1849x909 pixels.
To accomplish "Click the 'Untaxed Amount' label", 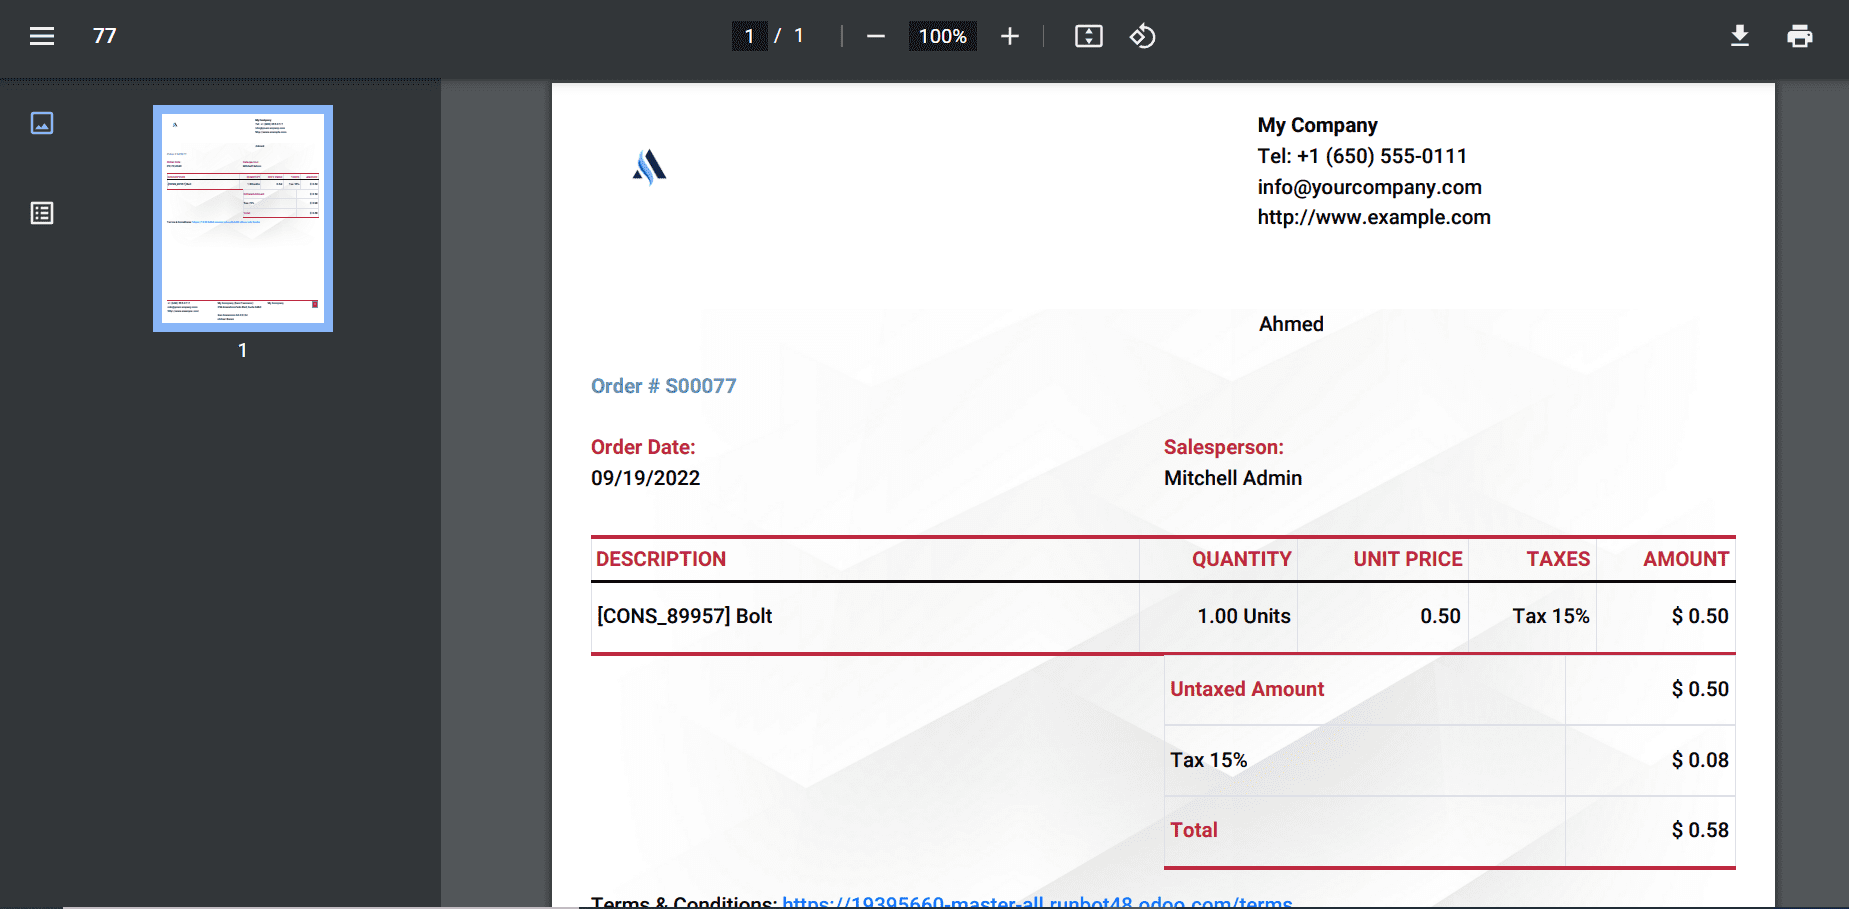I will [x=1247, y=689].
